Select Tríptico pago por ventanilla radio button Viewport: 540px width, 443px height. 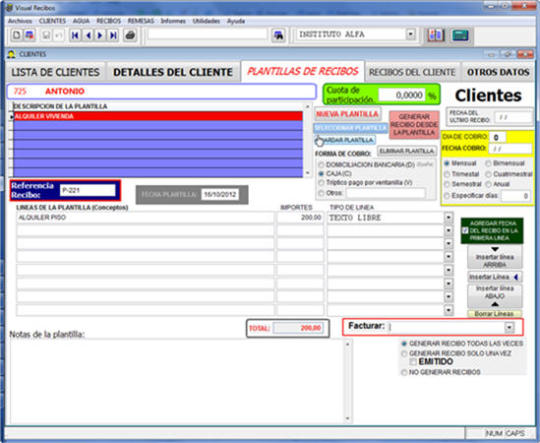pyautogui.click(x=321, y=183)
